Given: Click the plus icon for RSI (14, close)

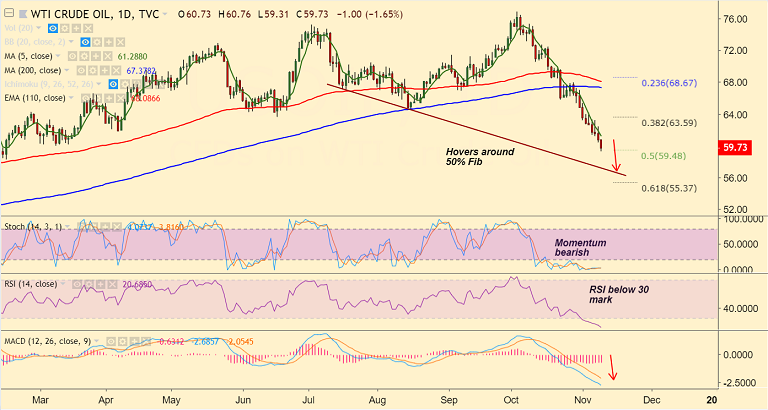Looking at the screenshot, I should tap(100, 284).
